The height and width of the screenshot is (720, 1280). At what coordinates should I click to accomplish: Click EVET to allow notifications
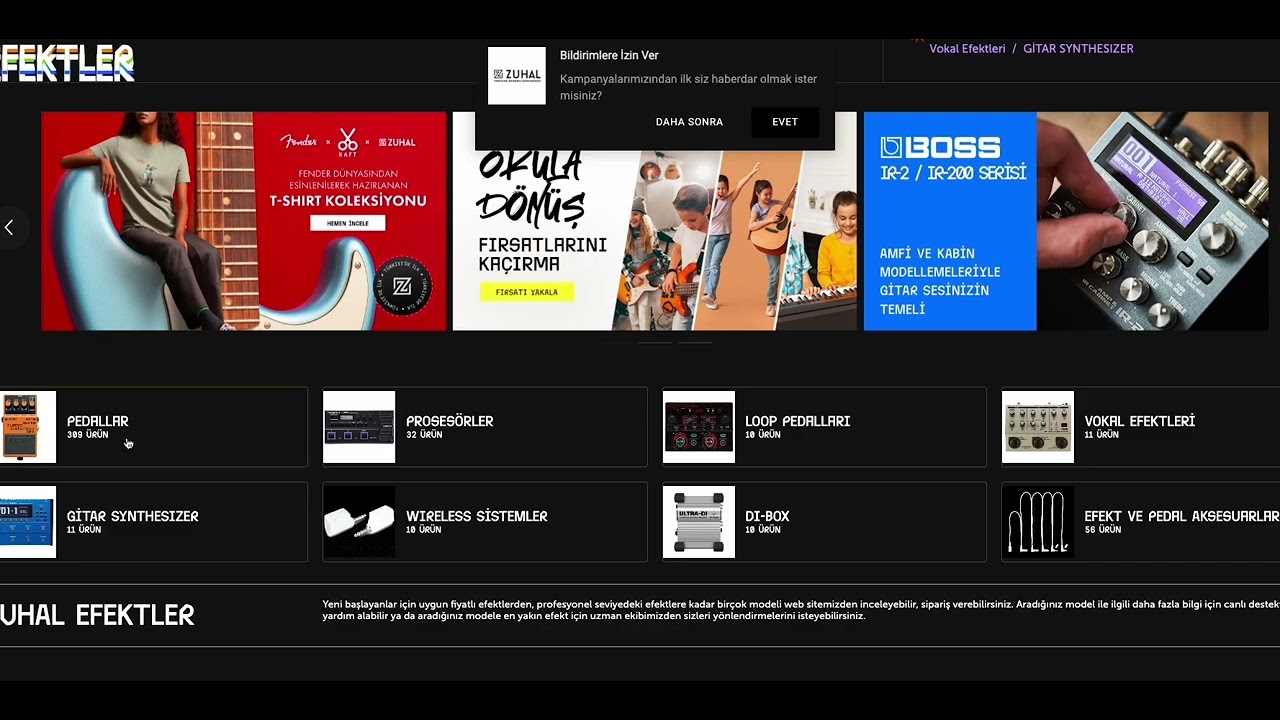pos(785,122)
